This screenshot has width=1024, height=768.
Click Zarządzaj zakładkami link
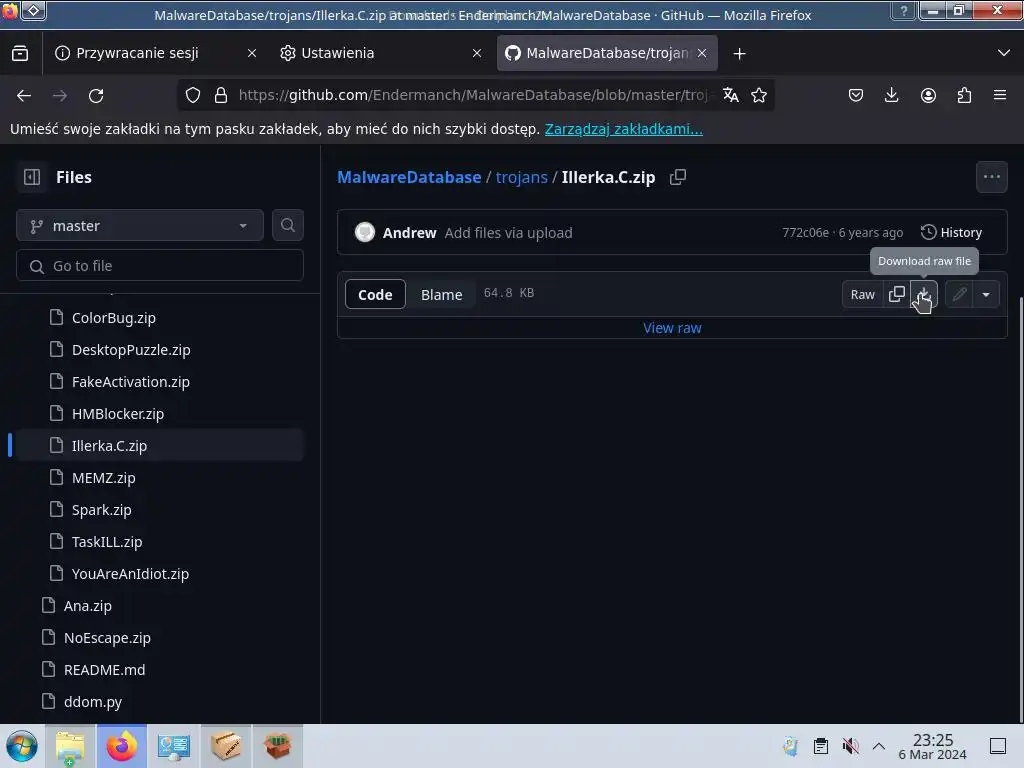coord(624,129)
